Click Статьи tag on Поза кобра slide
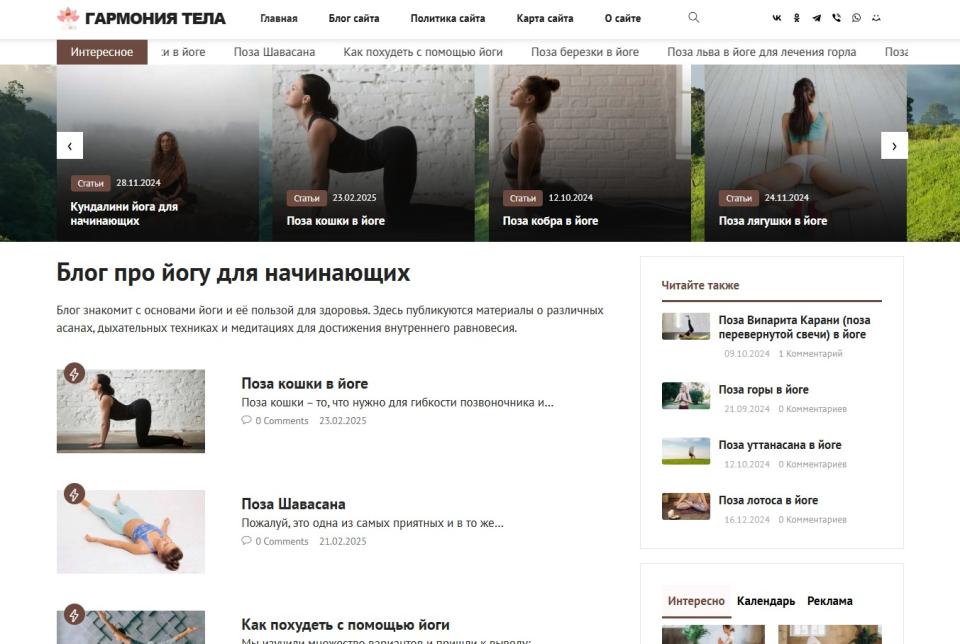This screenshot has width=960, height=644. 522,198
